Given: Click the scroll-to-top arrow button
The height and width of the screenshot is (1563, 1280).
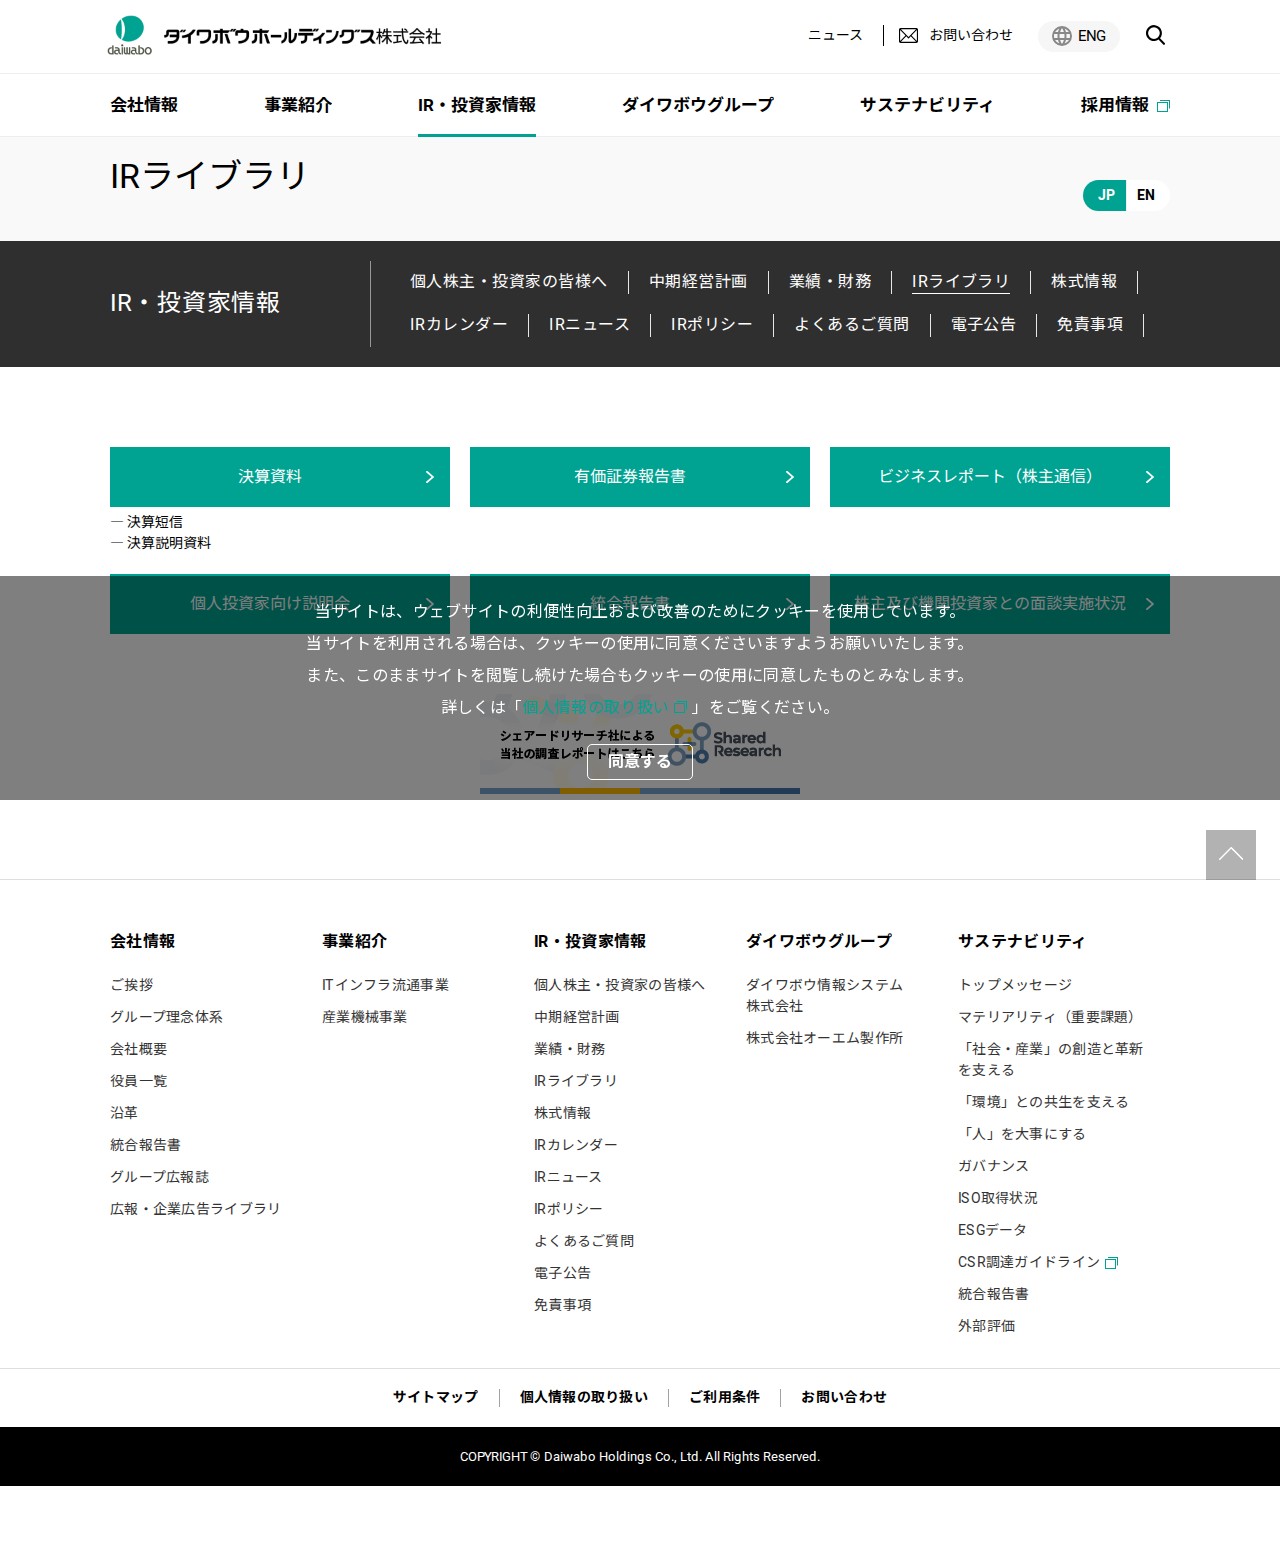Looking at the screenshot, I should point(1231,855).
